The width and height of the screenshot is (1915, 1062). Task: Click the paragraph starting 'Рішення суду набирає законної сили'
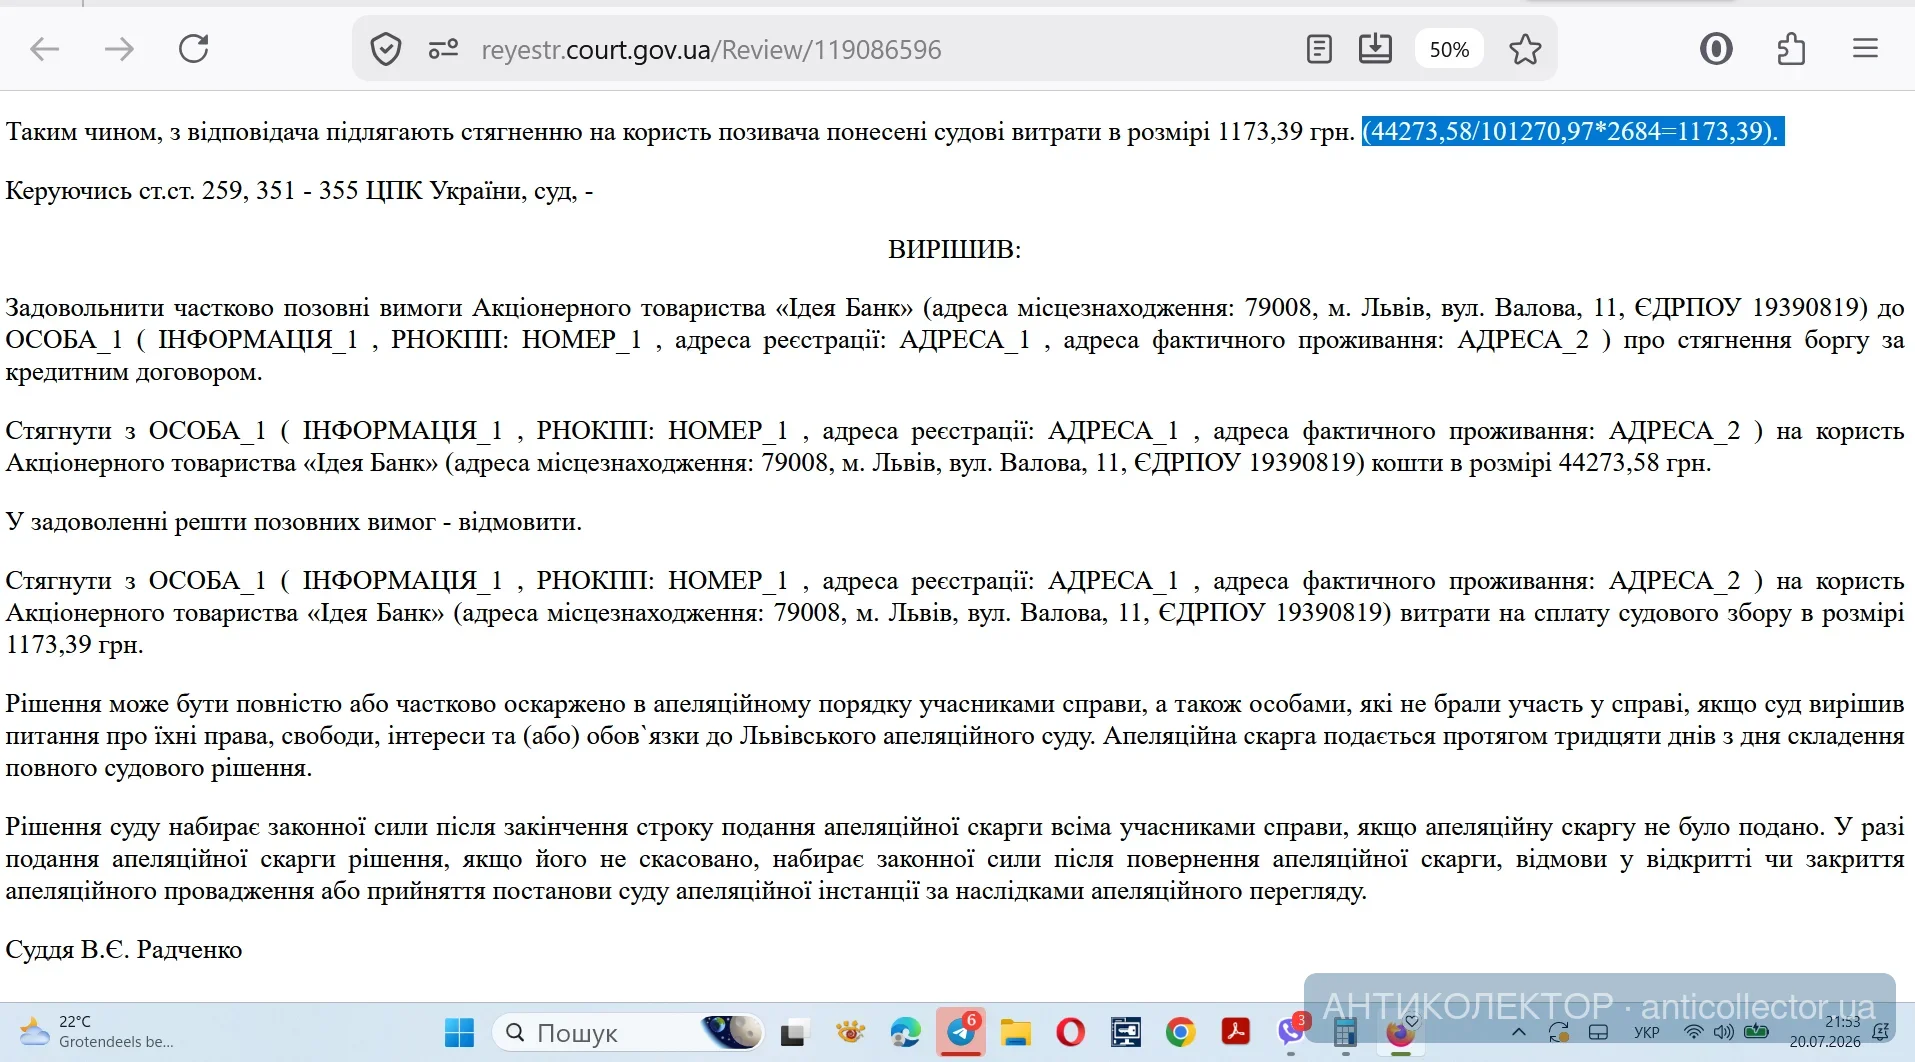[955, 859]
